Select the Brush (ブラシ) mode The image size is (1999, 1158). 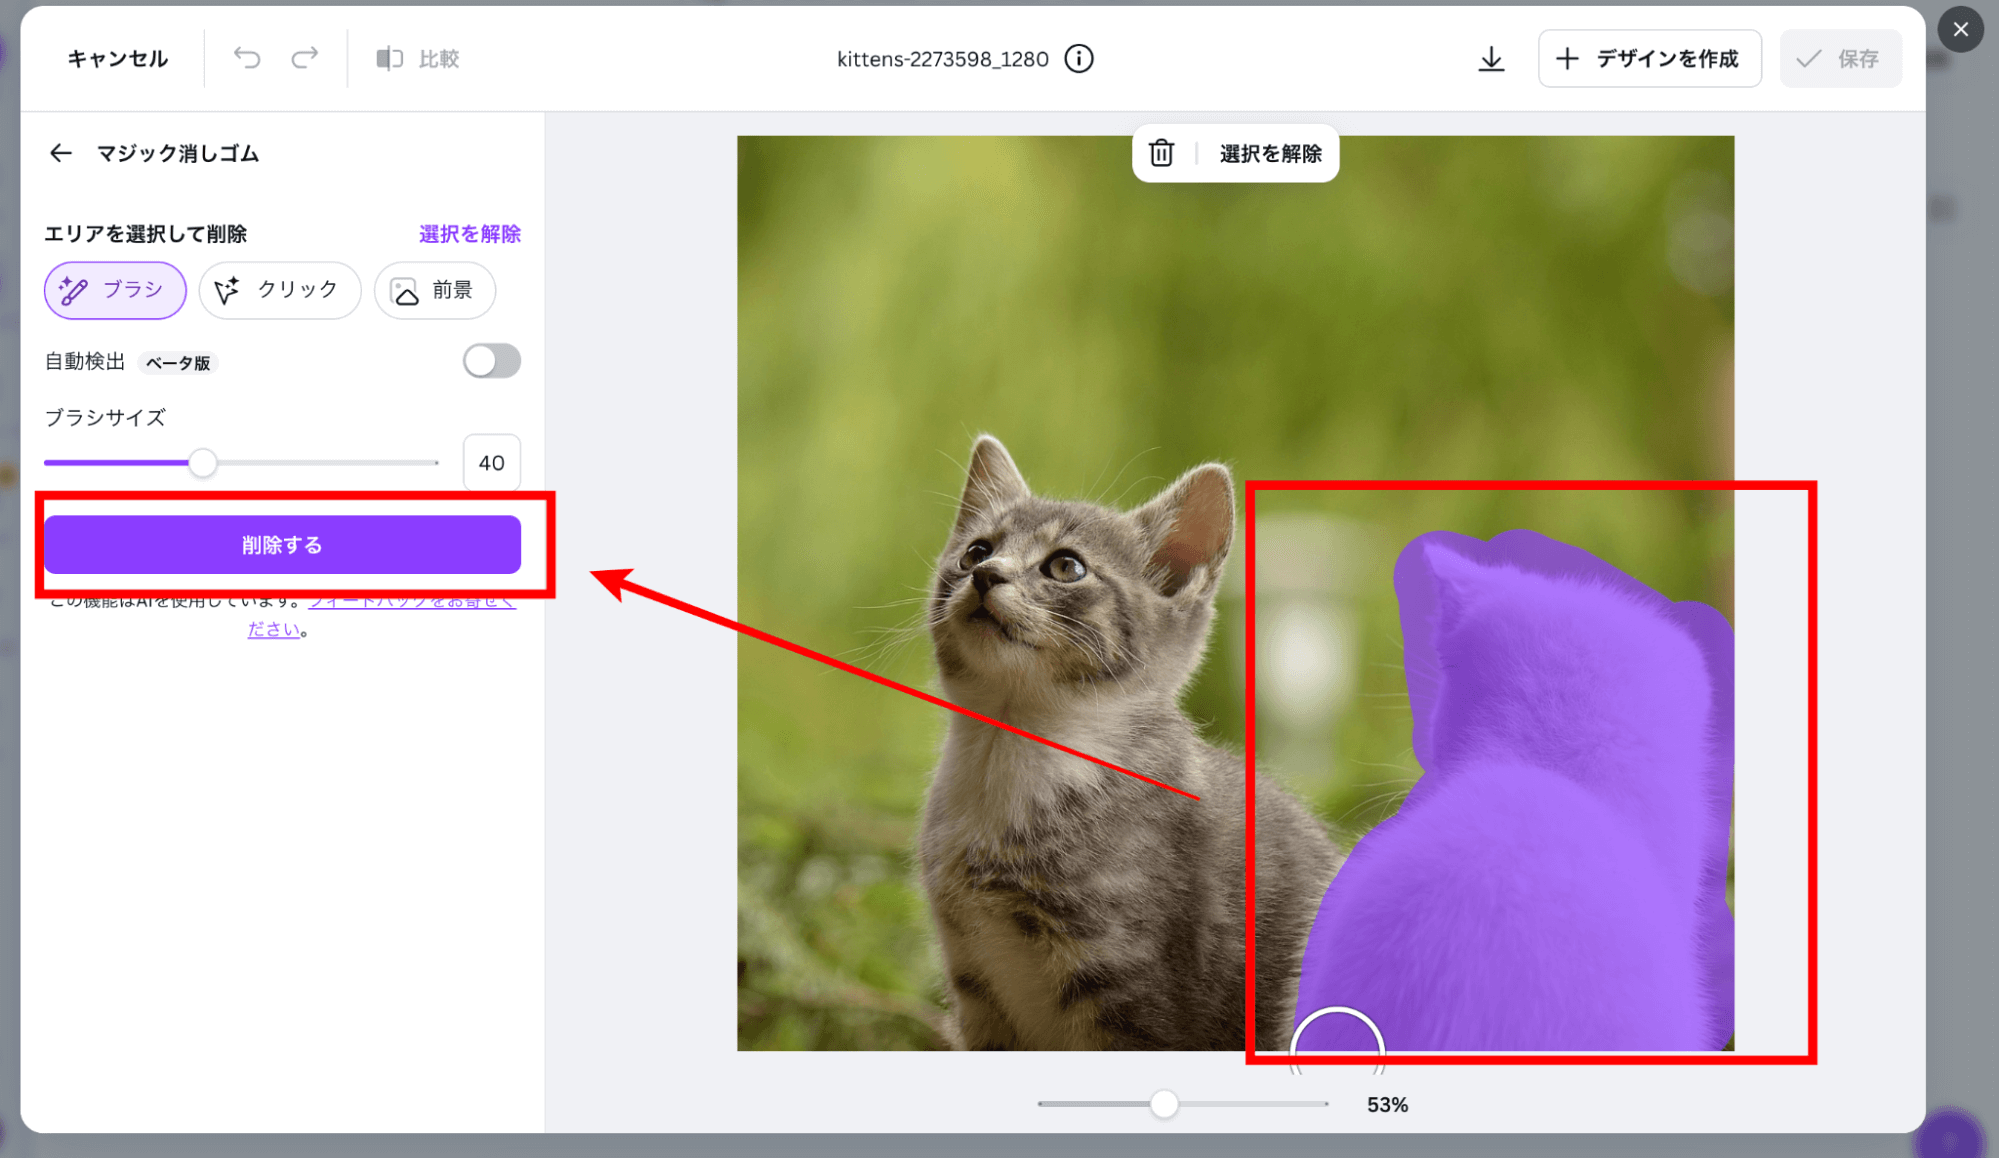tap(115, 290)
